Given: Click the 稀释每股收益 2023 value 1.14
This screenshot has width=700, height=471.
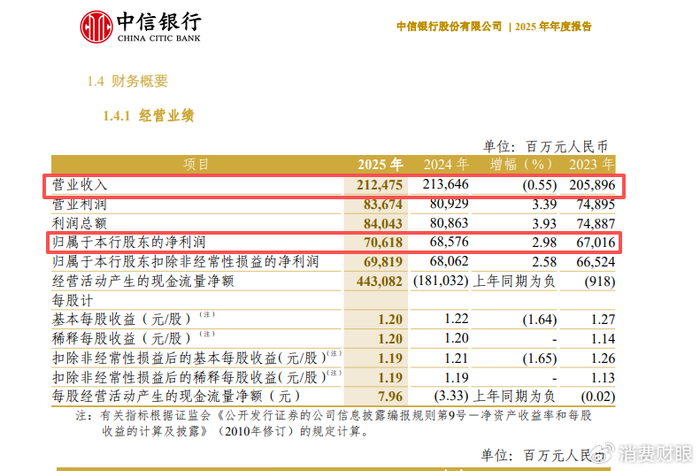Looking at the screenshot, I should point(603,338).
